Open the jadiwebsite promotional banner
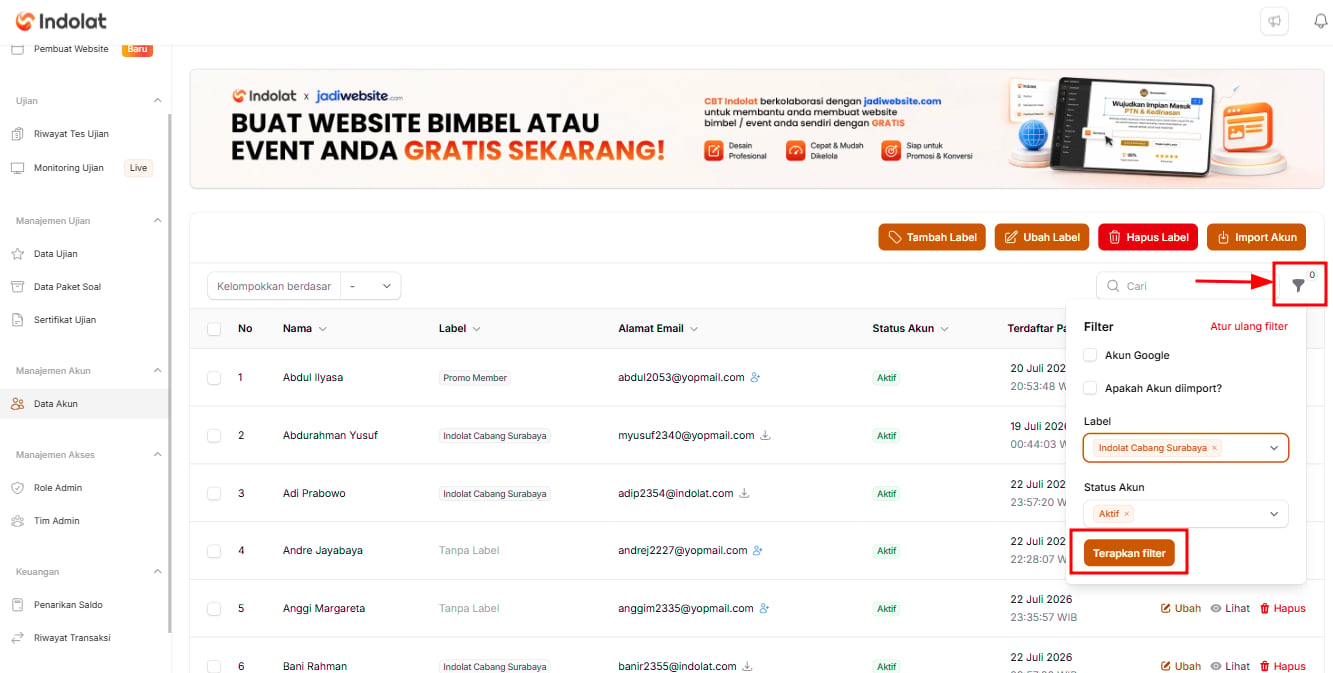The height and width of the screenshot is (673, 1333). click(x=756, y=128)
